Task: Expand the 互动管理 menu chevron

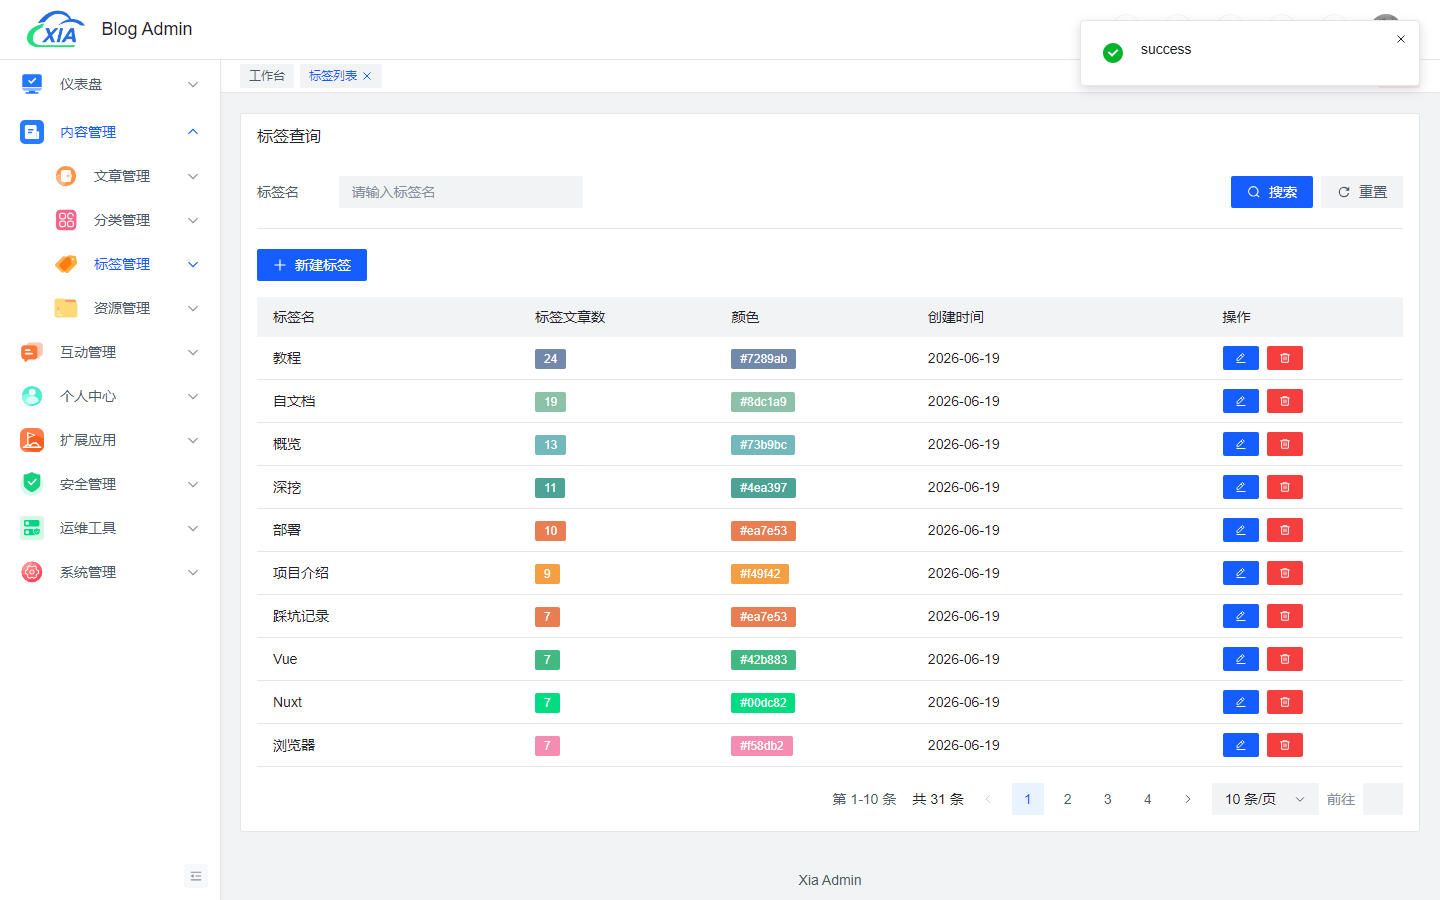Action: coord(193,352)
